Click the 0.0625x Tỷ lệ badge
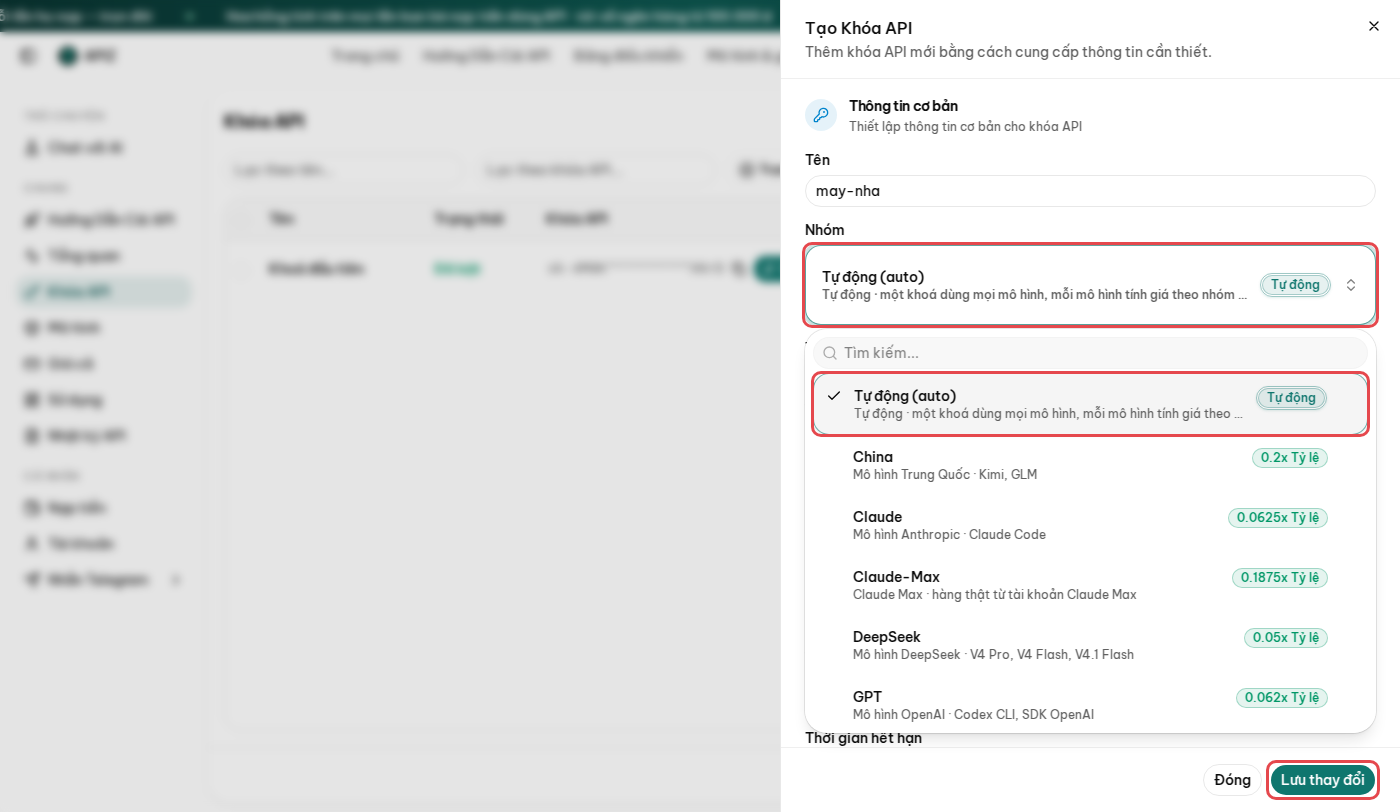The height and width of the screenshot is (812, 1400). 1278,517
